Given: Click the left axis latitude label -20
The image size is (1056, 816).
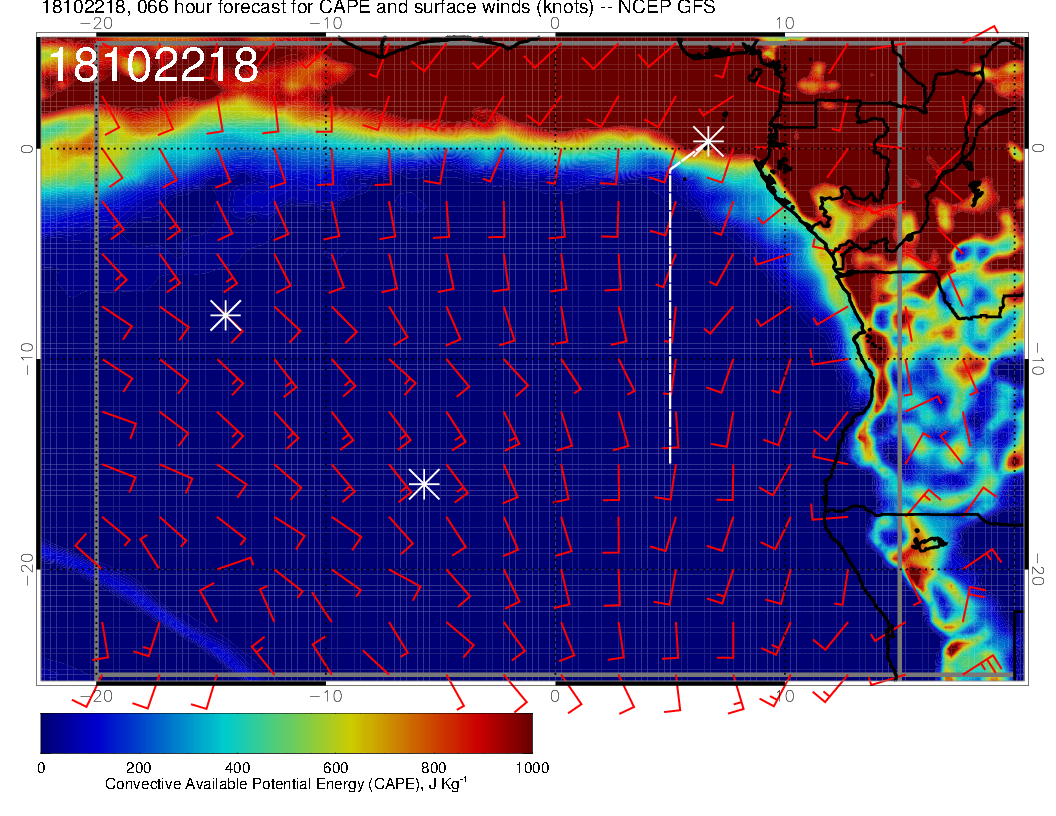Looking at the screenshot, I should tap(26, 570).
